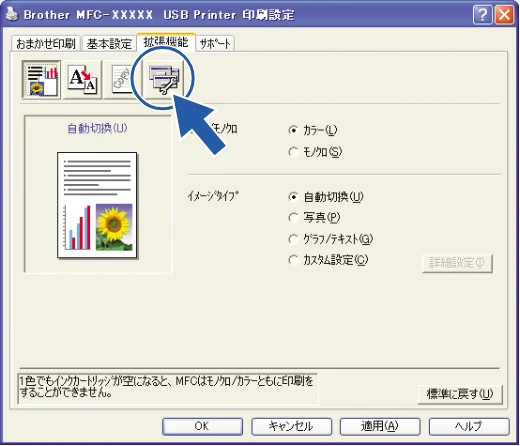This screenshot has width=520, height=446.
Task: Click the question mark help title button
Action: [482, 15]
